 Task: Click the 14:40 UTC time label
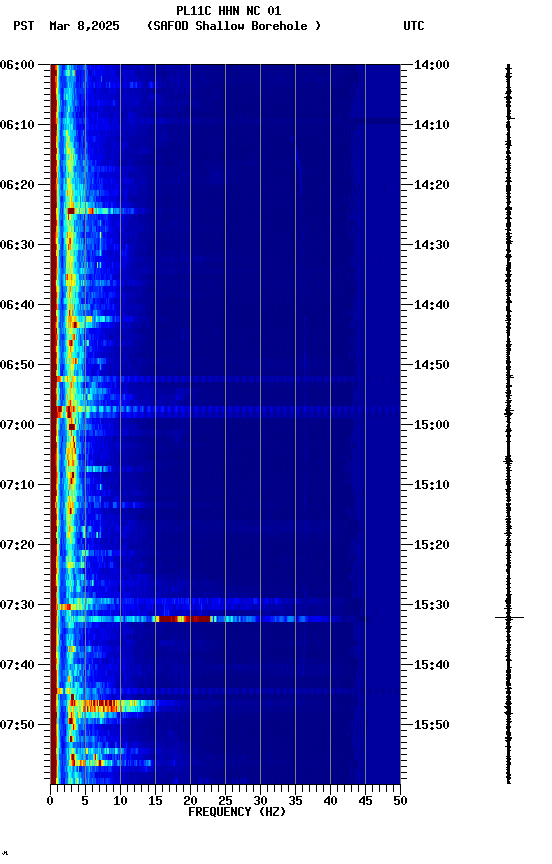tap(432, 305)
